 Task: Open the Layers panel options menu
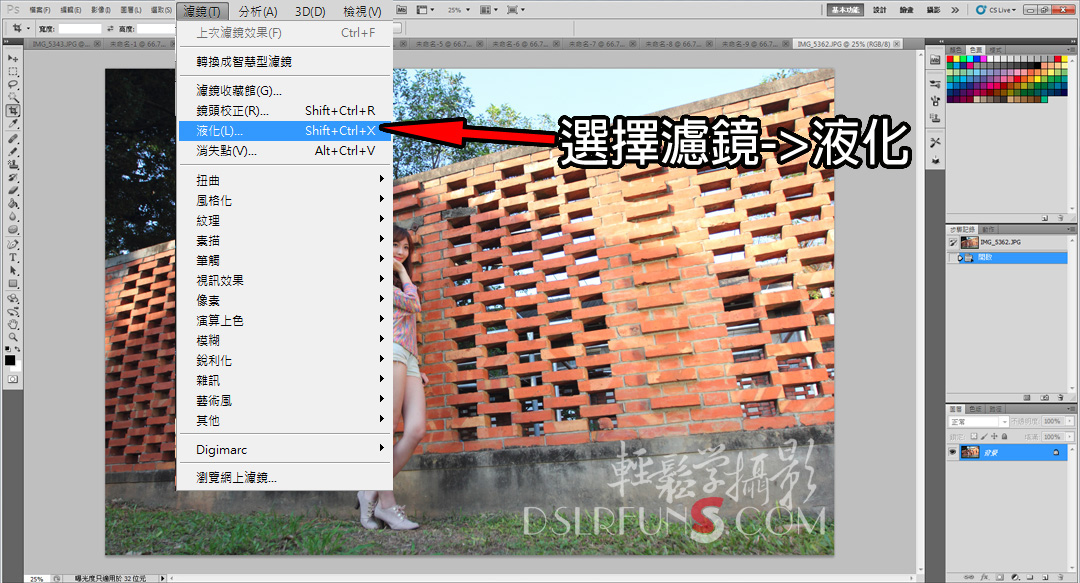tap(1071, 408)
